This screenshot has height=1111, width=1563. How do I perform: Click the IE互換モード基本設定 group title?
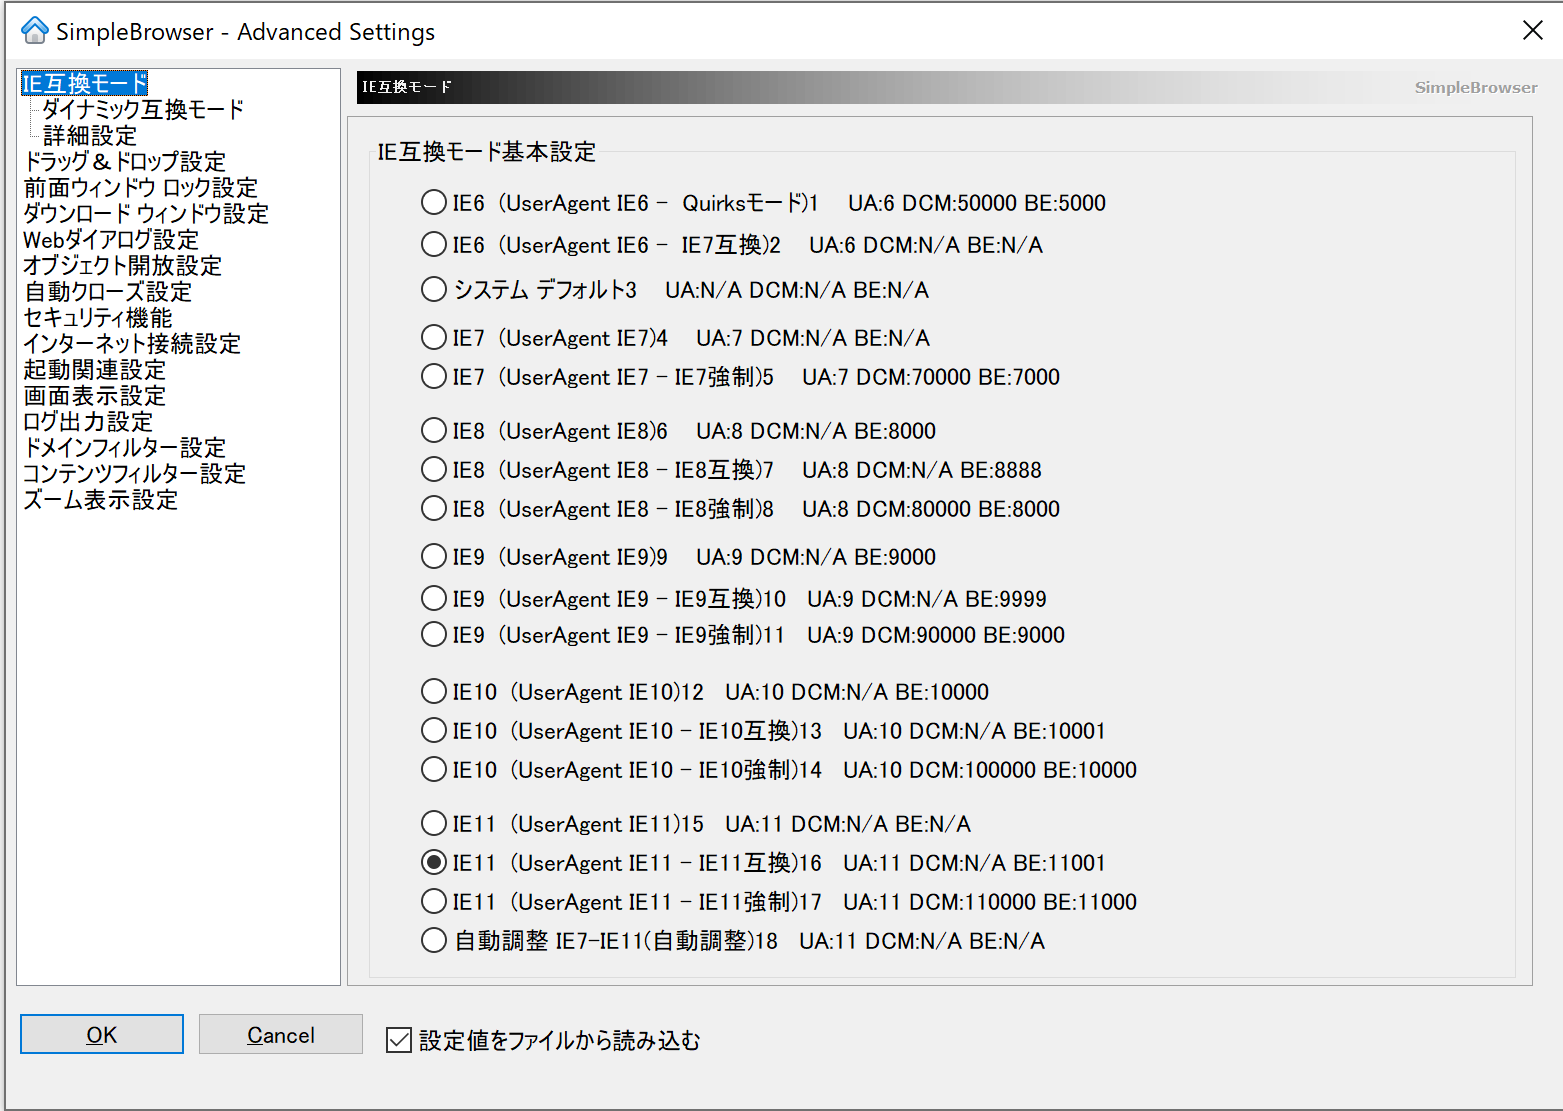pos(487,152)
